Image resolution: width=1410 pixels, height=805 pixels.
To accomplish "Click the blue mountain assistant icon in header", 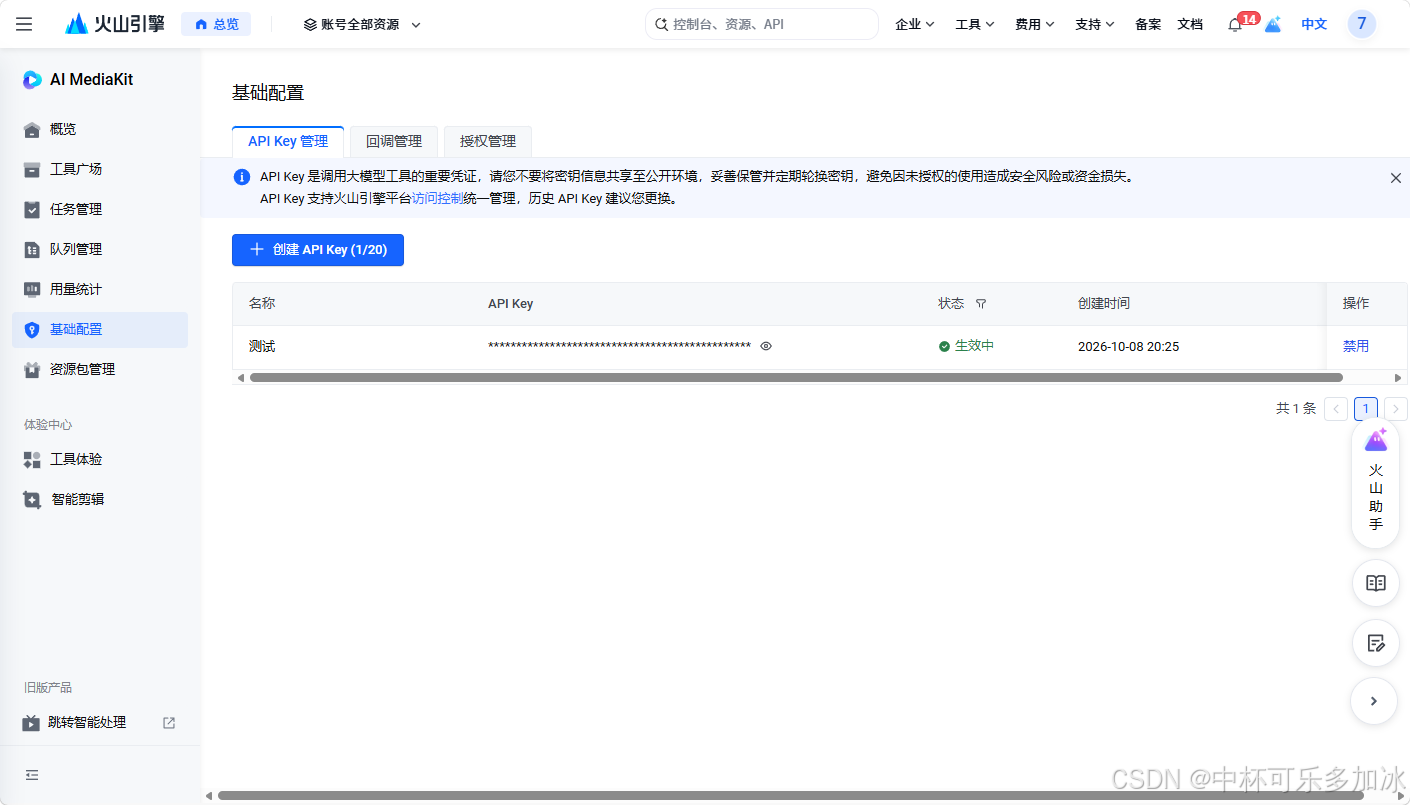I will point(1273,24).
